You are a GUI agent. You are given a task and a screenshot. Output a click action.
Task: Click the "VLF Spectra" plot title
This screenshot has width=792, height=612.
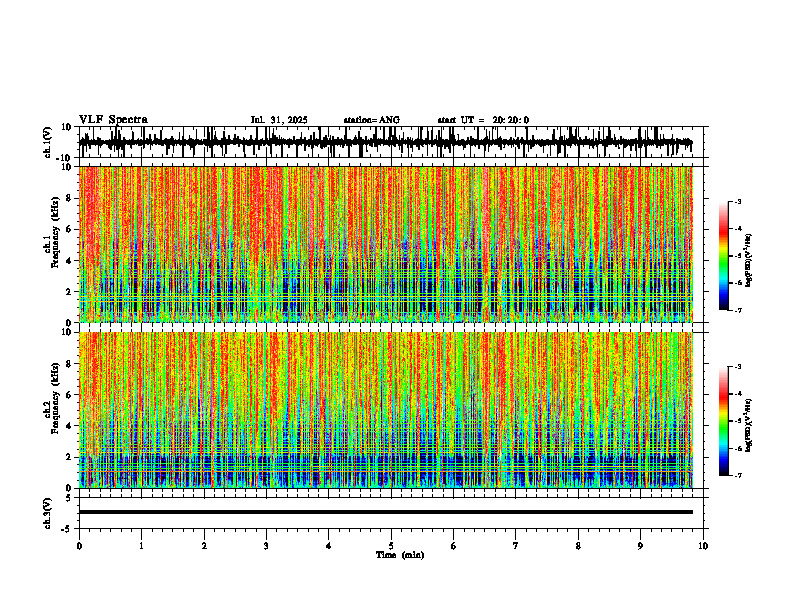tap(113, 120)
